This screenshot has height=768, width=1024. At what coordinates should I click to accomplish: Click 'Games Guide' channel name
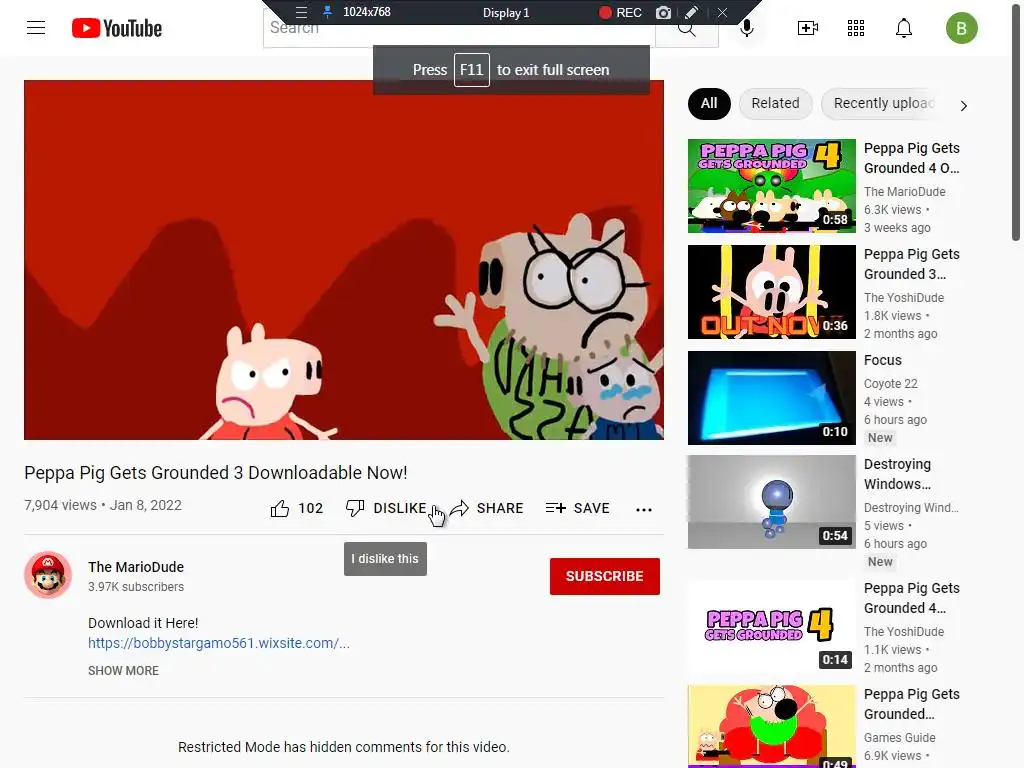[899, 737]
